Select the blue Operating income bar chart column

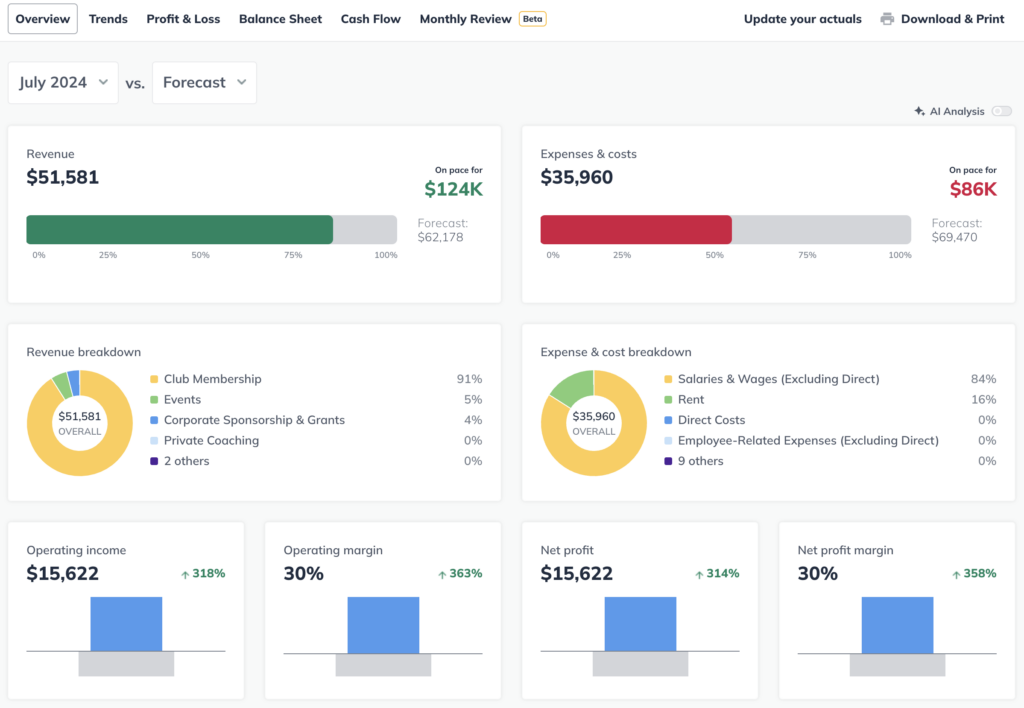pyautogui.click(x=127, y=620)
